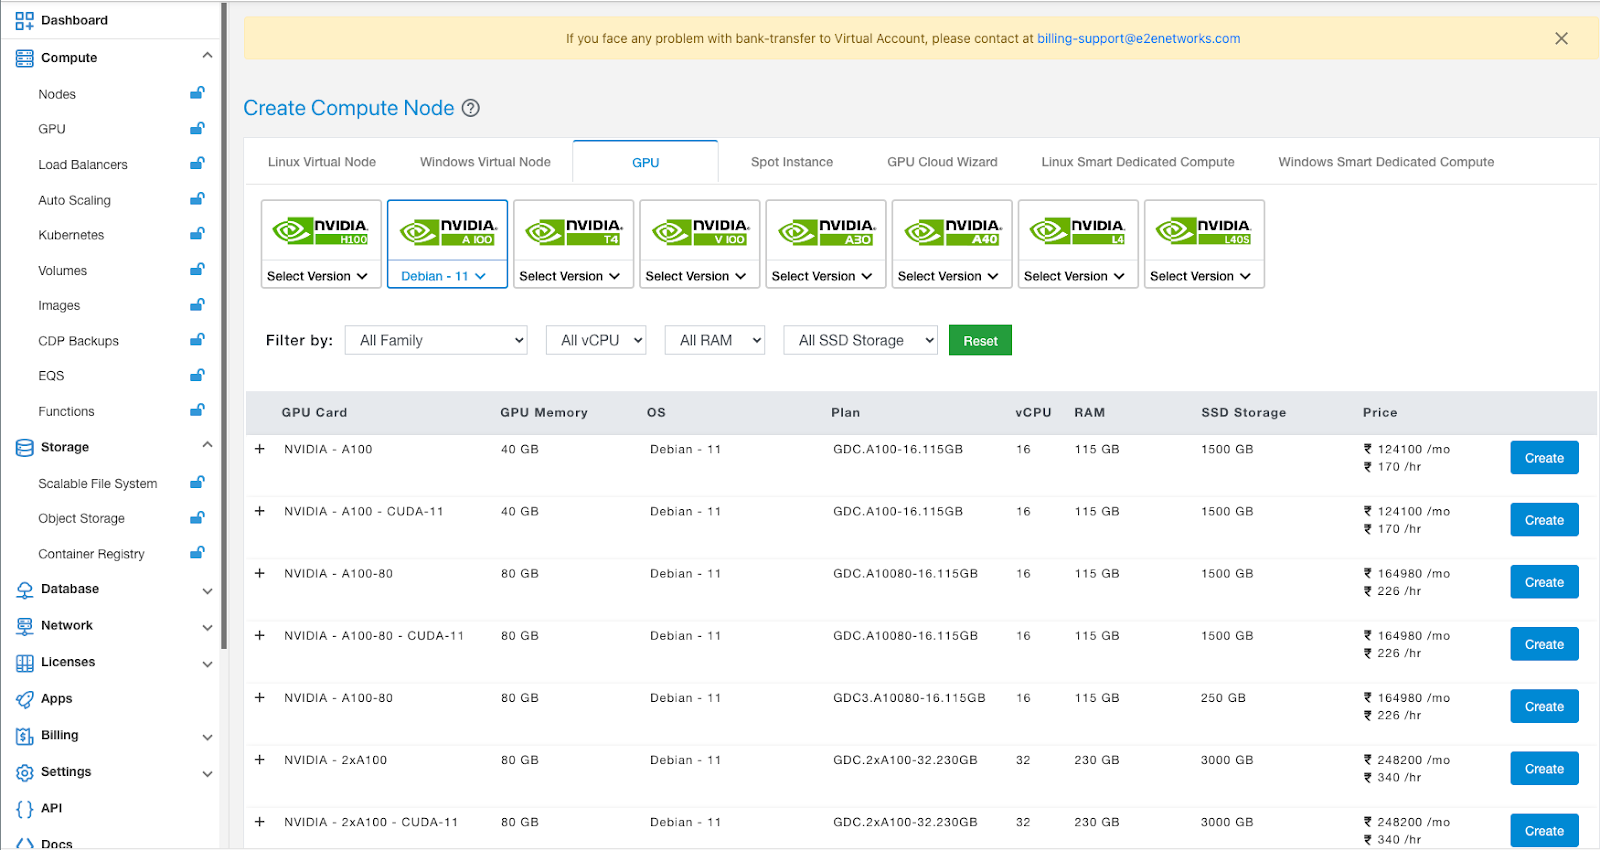Open the All SSD Storage filter dropdown
This screenshot has width=1600, height=850.
pyautogui.click(x=861, y=340)
